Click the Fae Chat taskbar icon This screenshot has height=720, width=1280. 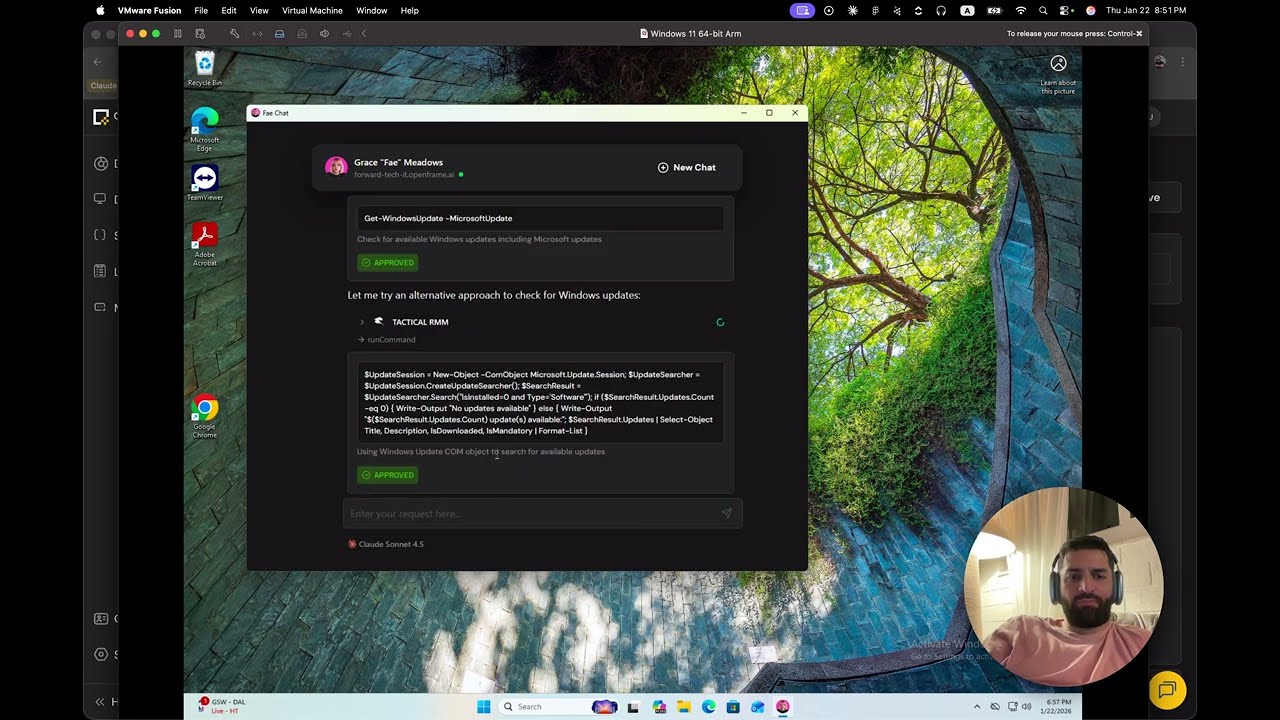click(x=783, y=707)
